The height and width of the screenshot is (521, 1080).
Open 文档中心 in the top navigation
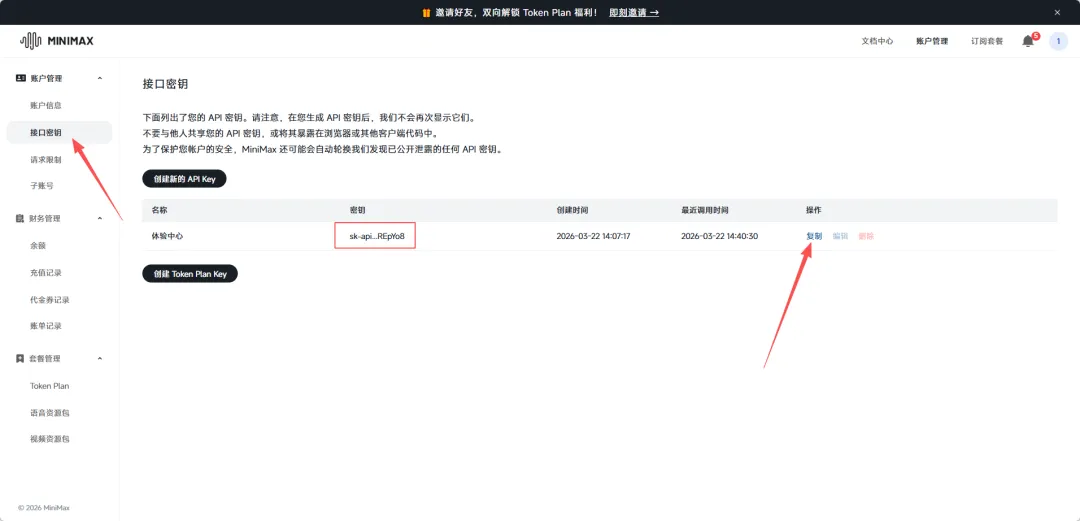click(x=877, y=41)
